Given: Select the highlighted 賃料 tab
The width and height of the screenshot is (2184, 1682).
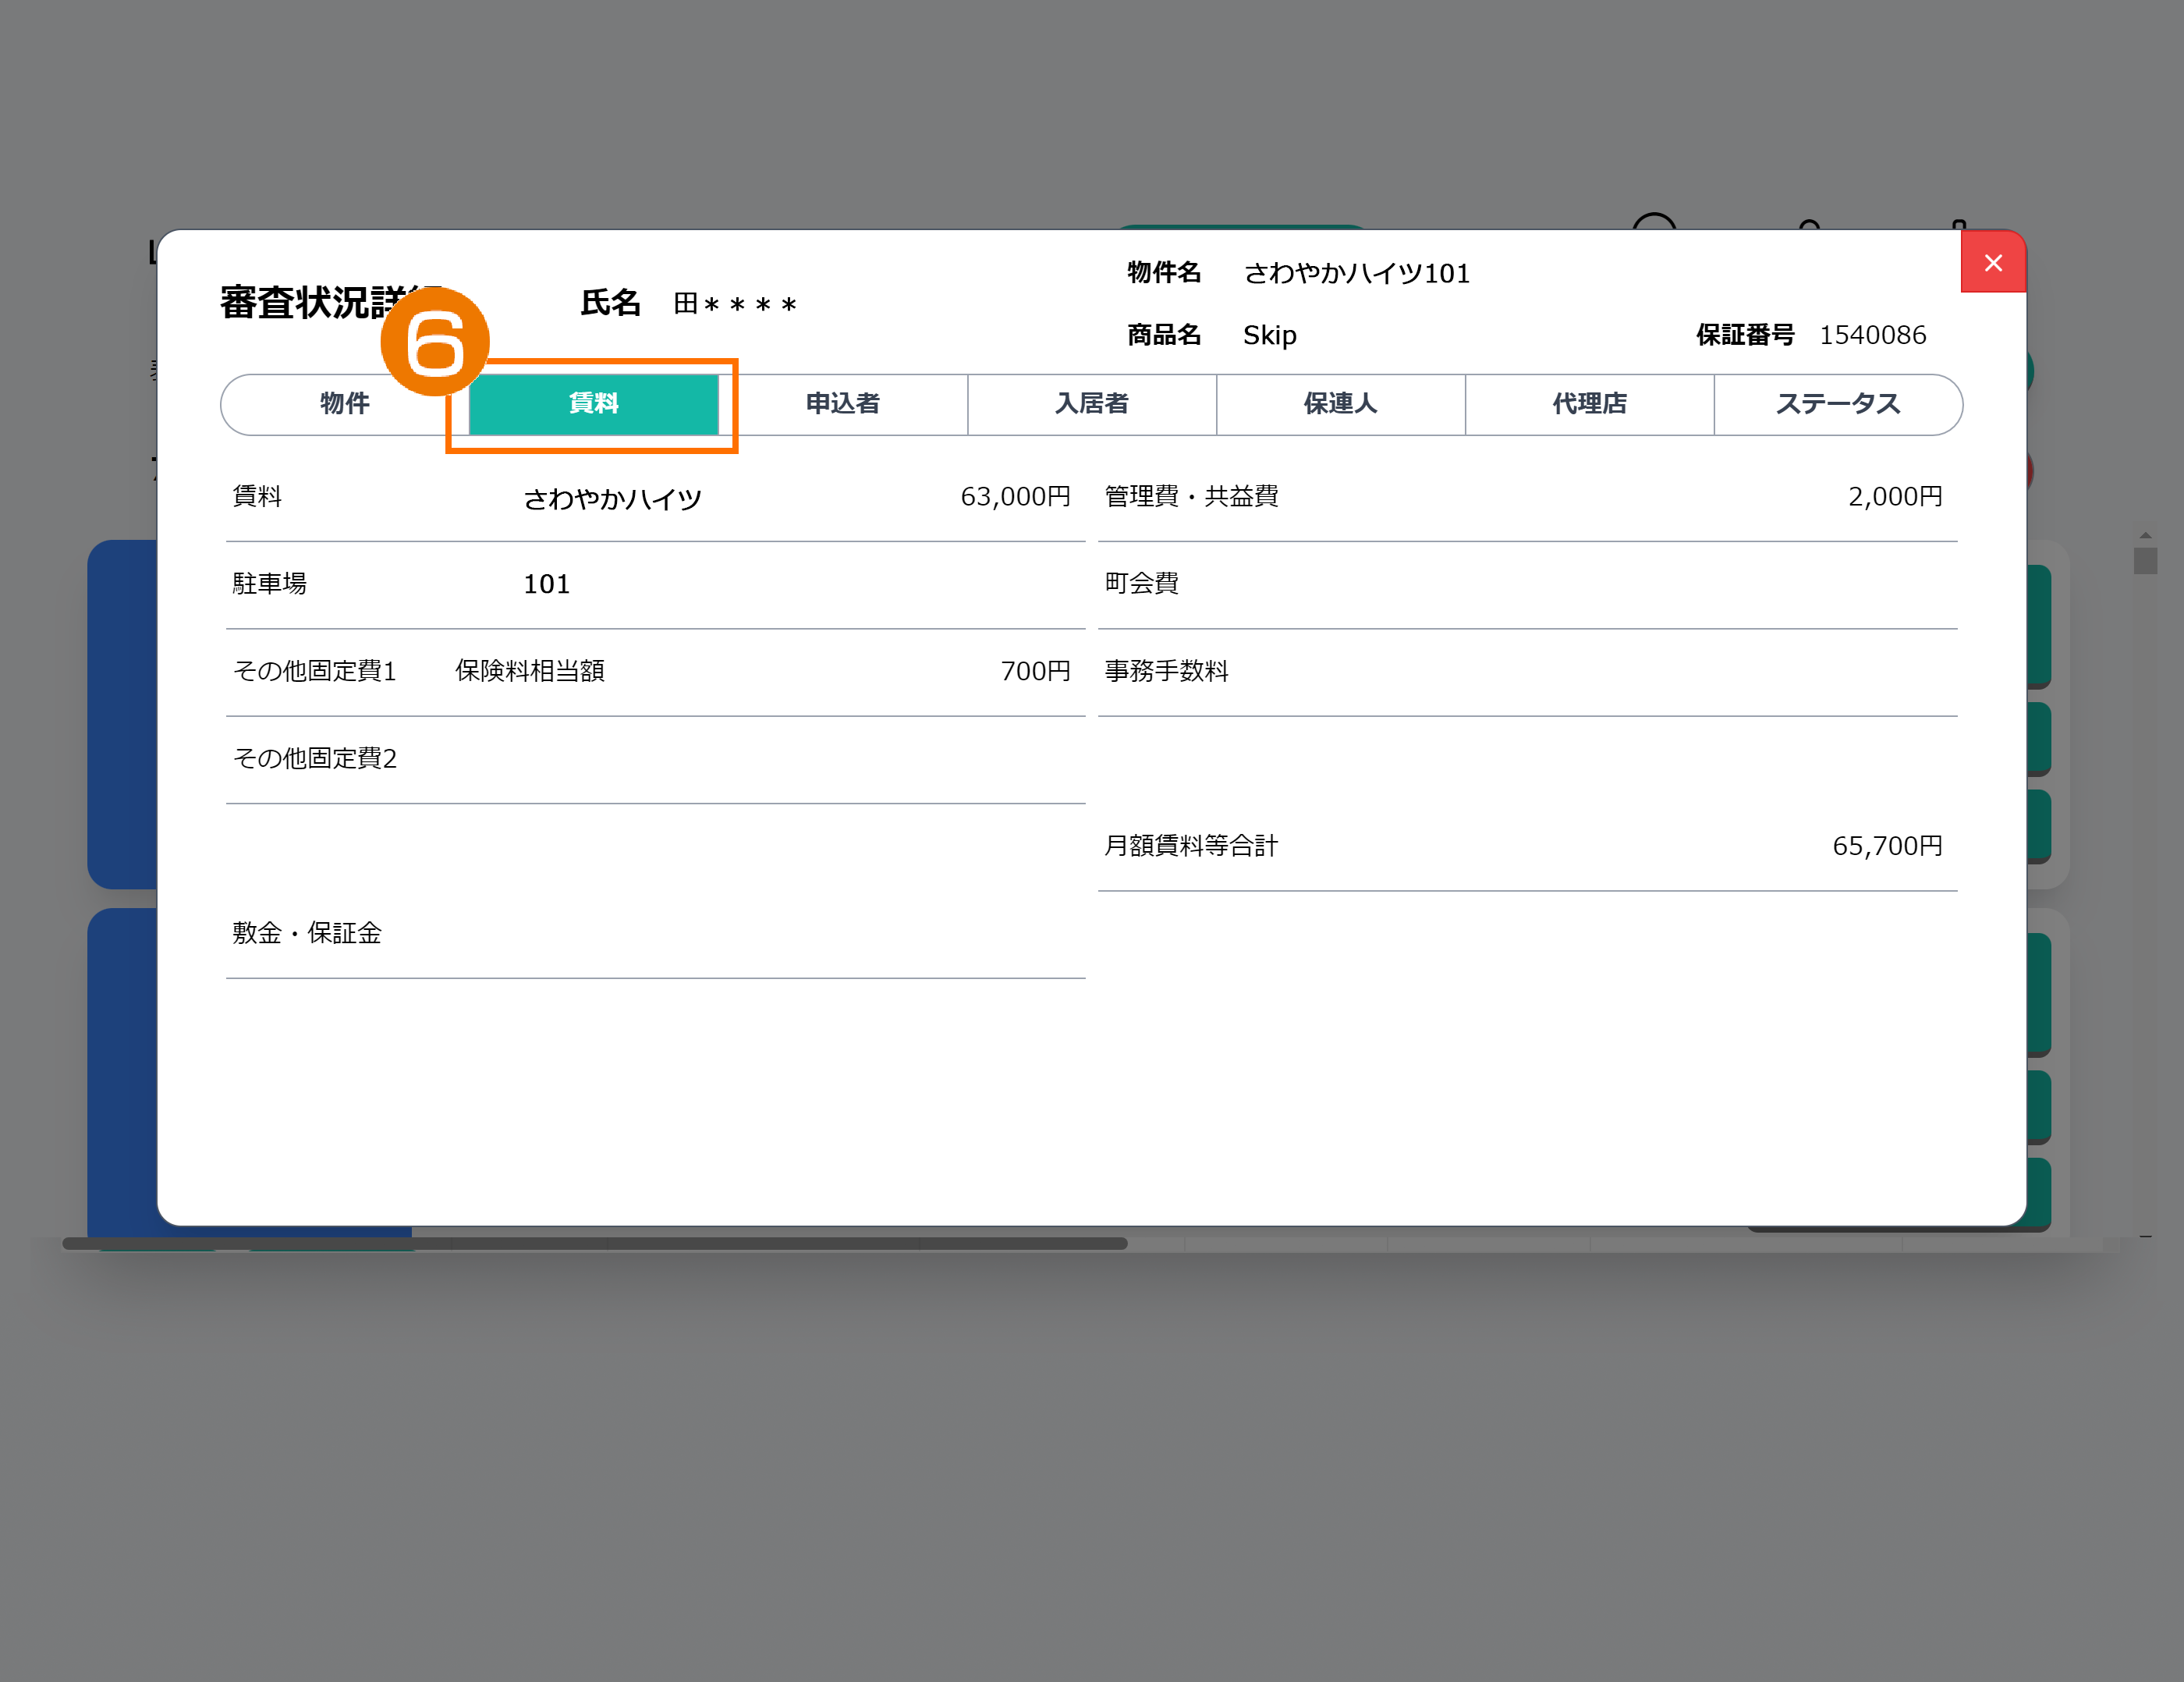Looking at the screenshot, I should click(593, 404).
